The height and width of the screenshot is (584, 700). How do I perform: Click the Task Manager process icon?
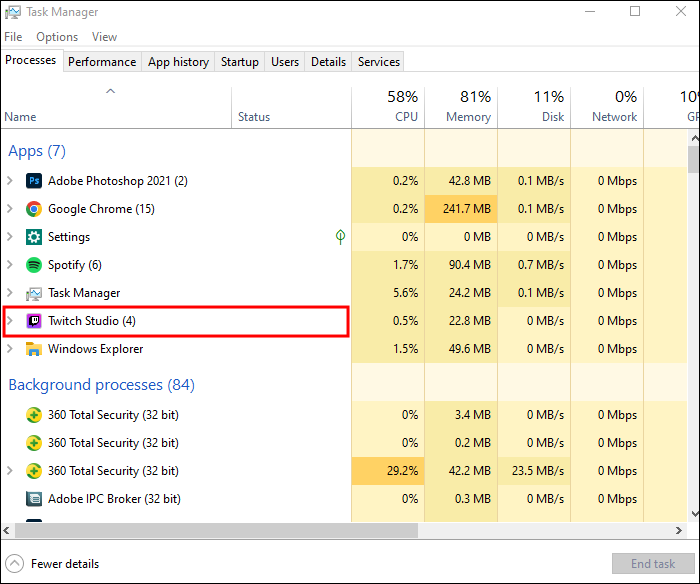(33, 293)
